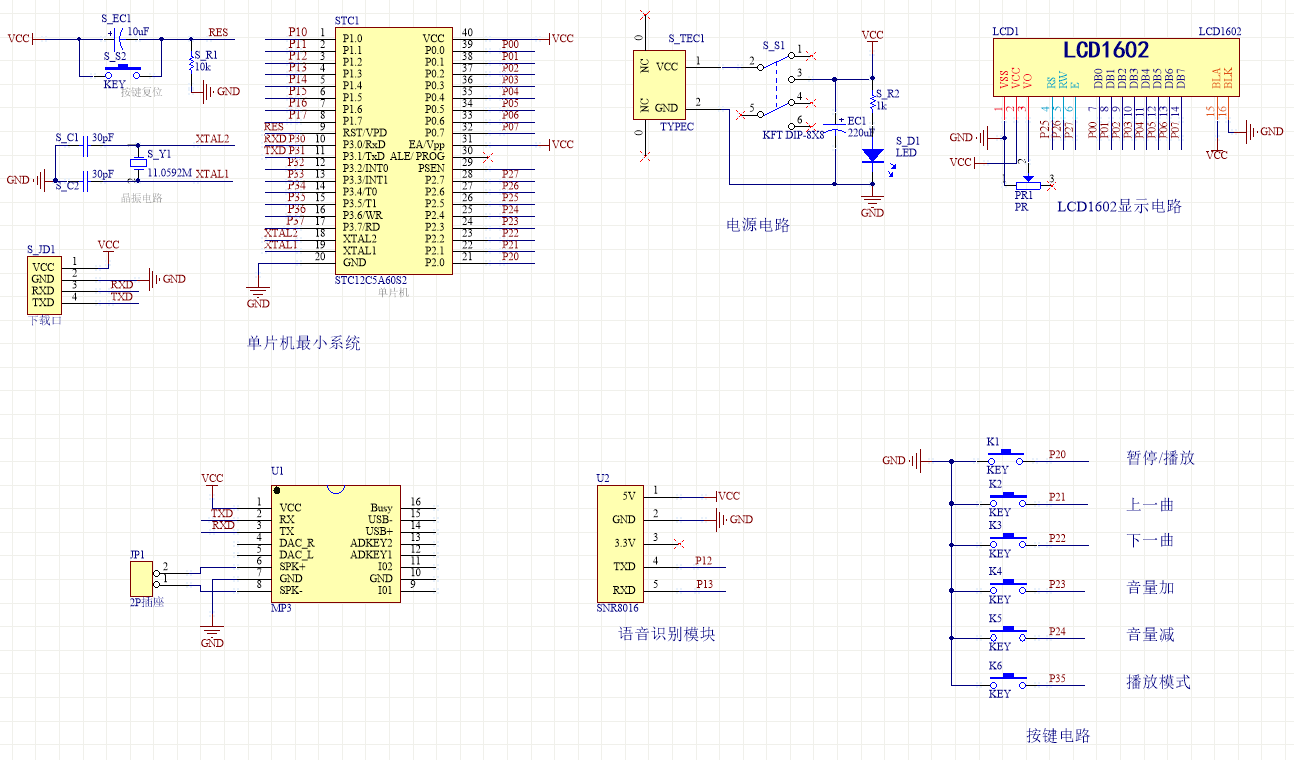Select the MP3 module U1 body

pyautogui.click(x=336, y=543)
